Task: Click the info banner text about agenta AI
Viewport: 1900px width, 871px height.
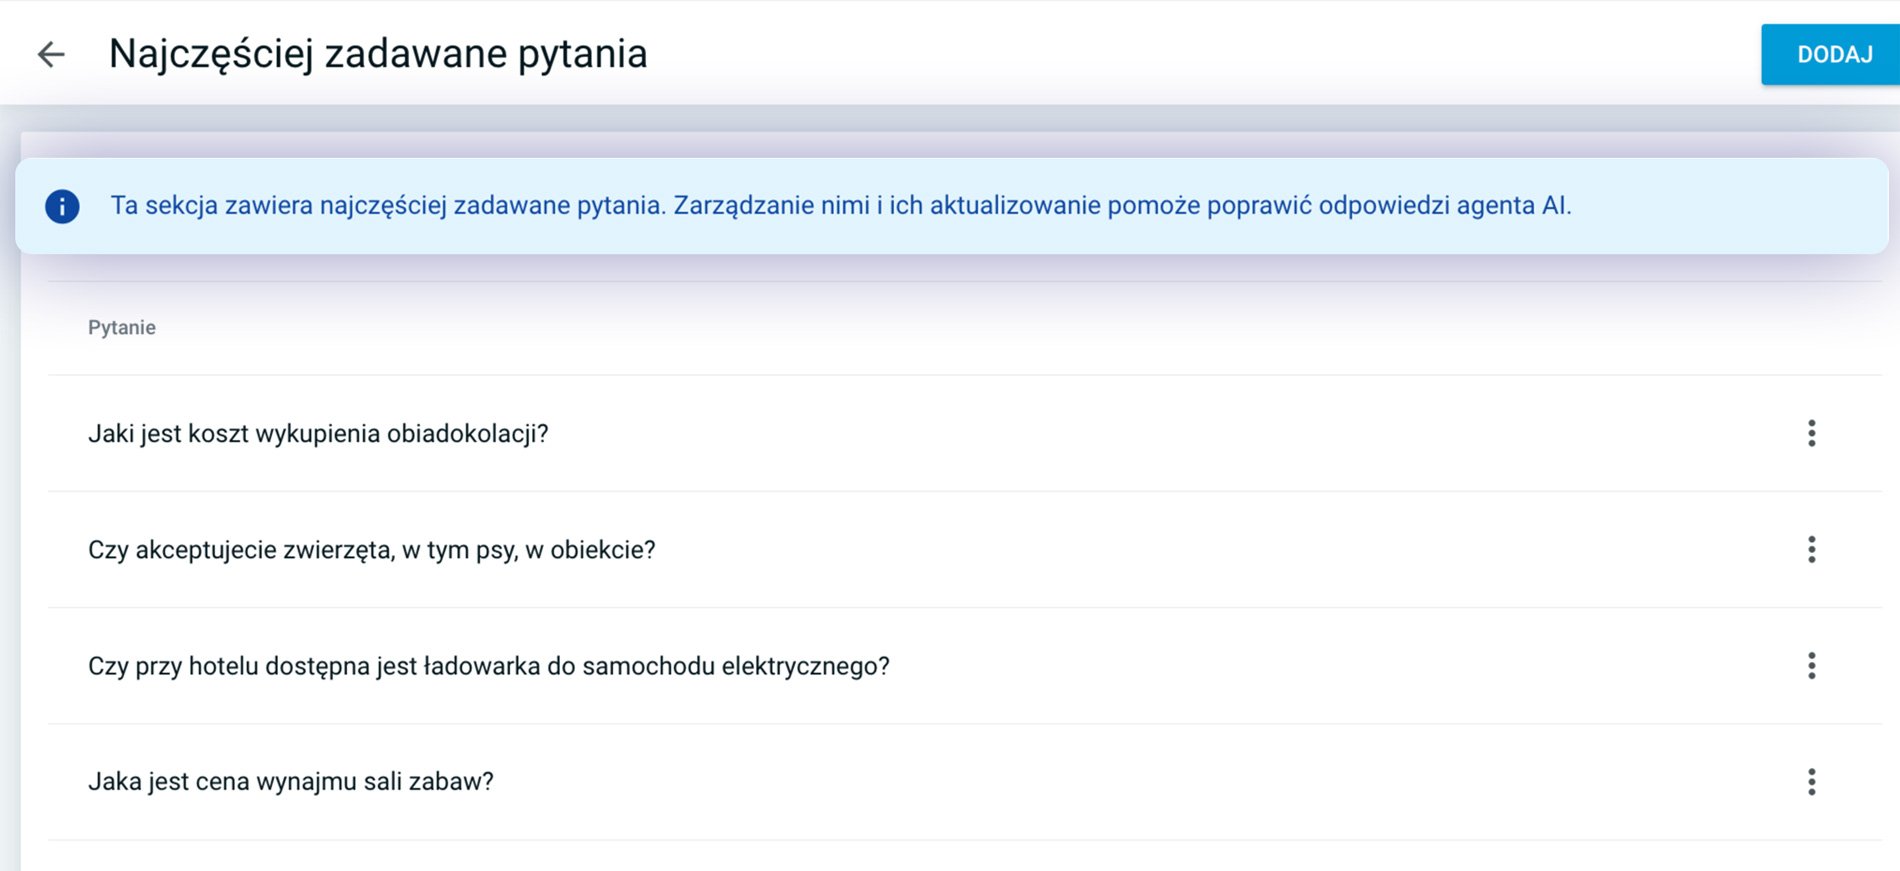Action: (x=841, y=206)
